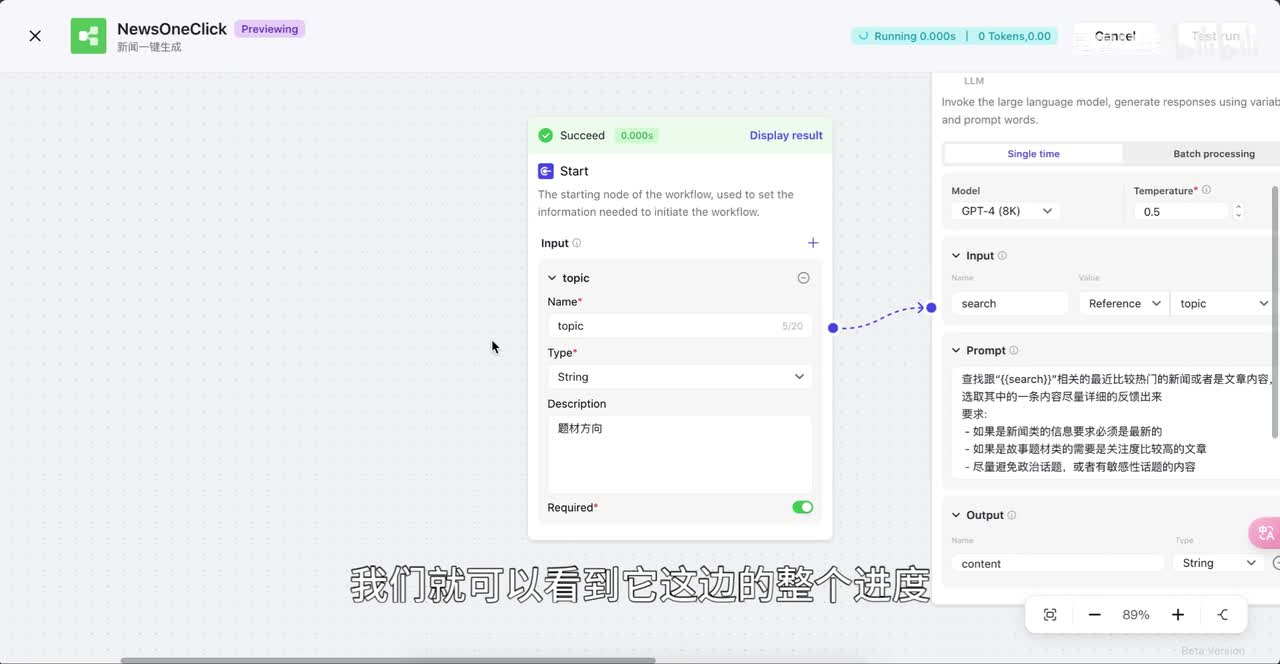
Task: Add new input with plus icon
Action: click(x=812, y=243)
